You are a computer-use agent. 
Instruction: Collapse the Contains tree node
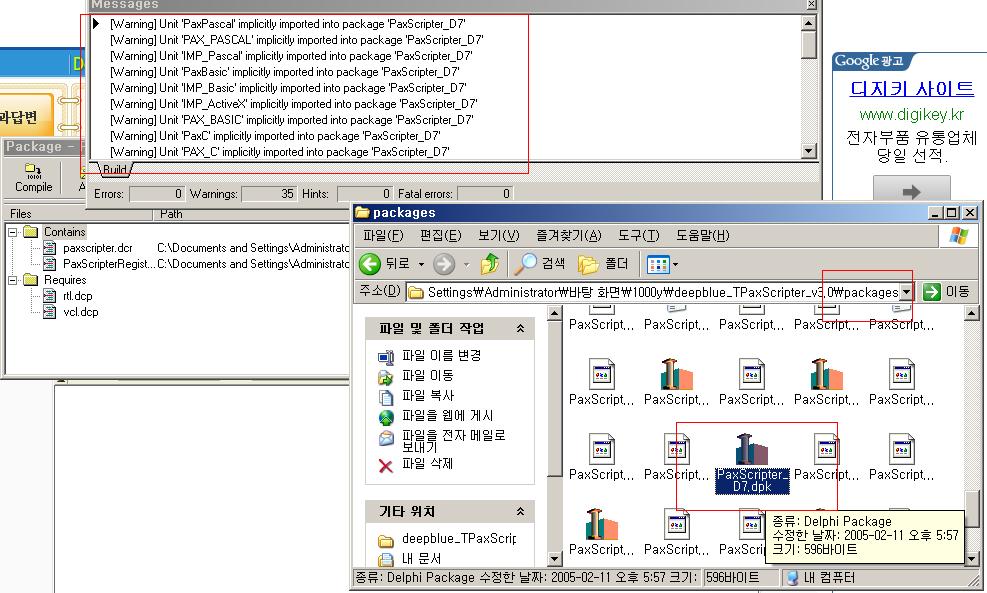click(13, 232)
